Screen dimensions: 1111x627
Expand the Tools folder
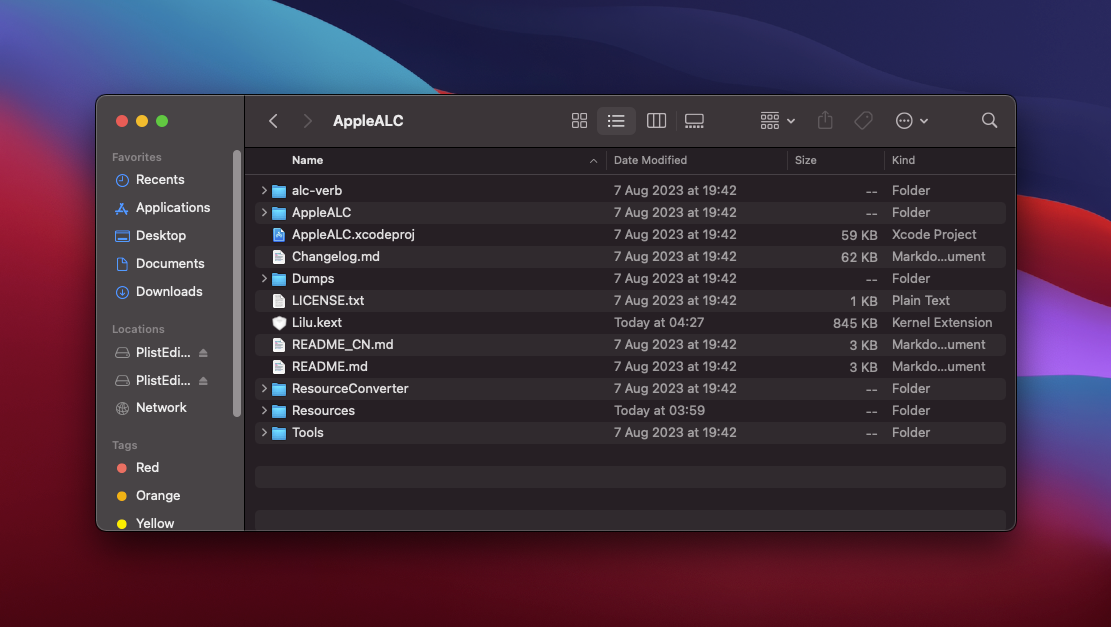(264, 432)
